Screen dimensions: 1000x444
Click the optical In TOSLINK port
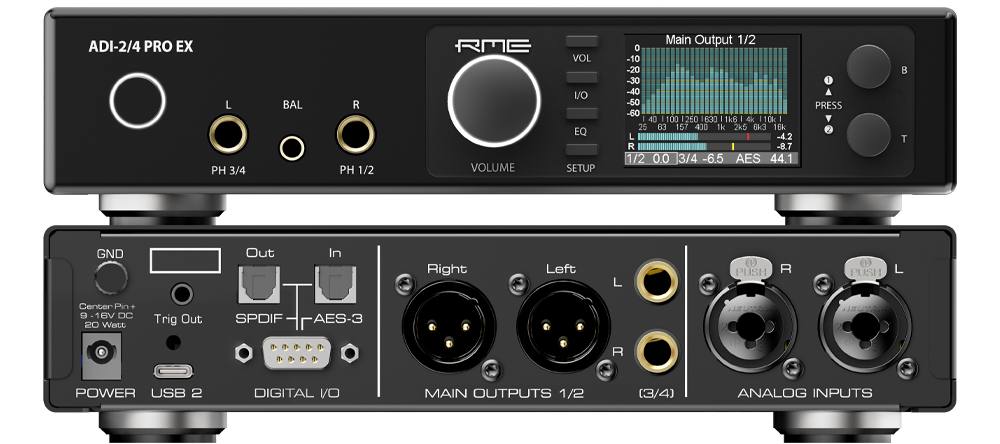point(335,284)
